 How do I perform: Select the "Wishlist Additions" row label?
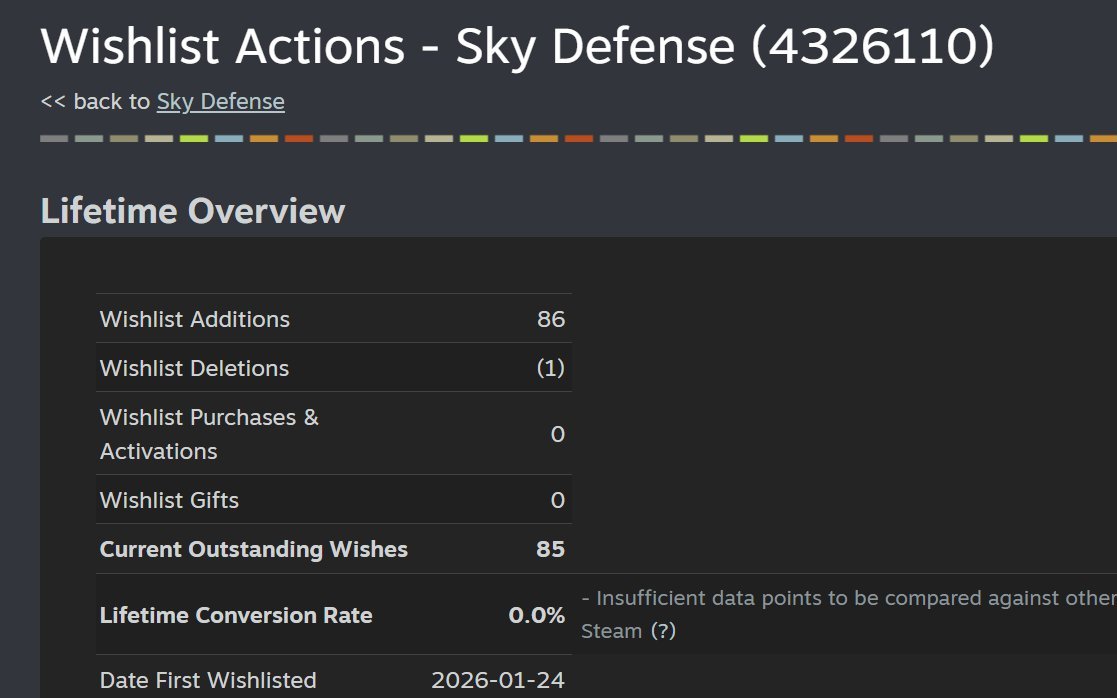pyautogui.click(x=194, y=319)
